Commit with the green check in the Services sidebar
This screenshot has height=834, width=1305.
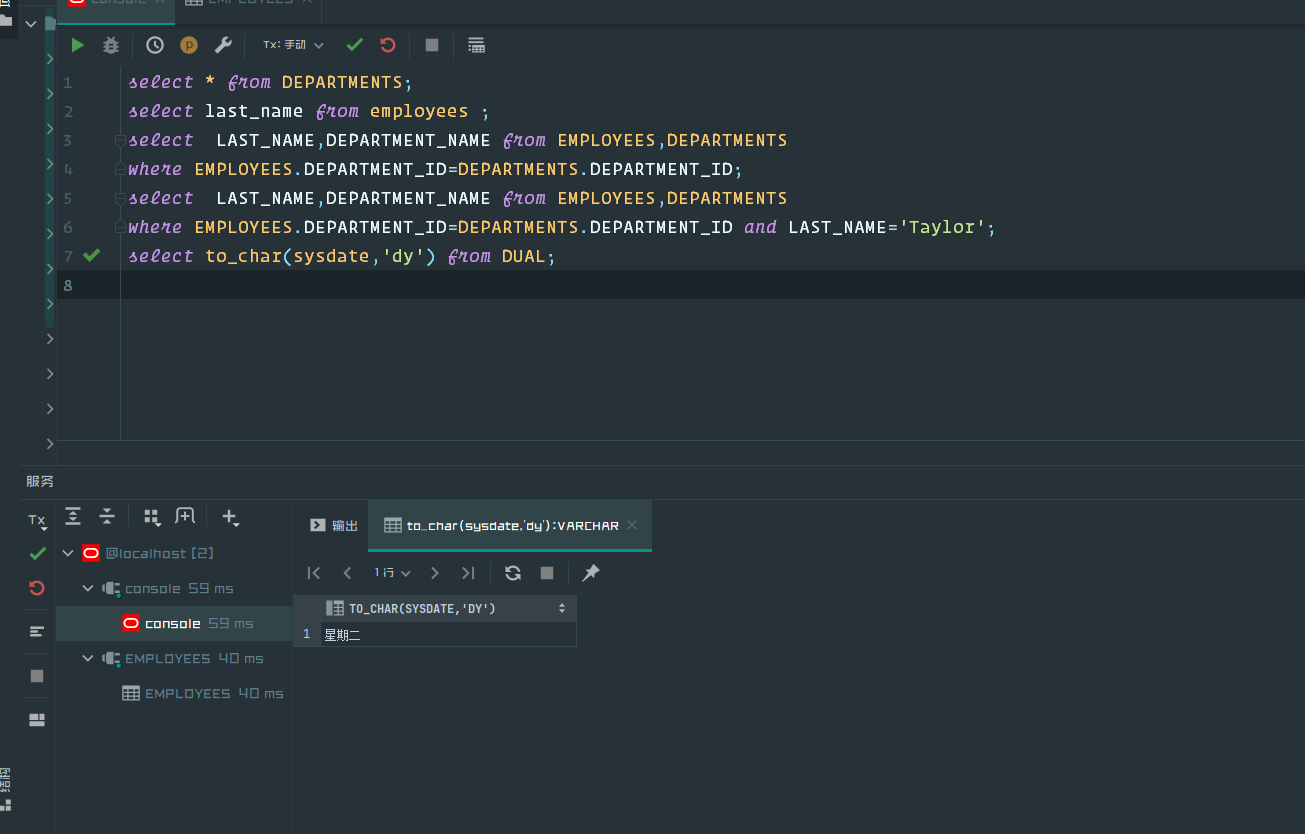pos(37,553)
